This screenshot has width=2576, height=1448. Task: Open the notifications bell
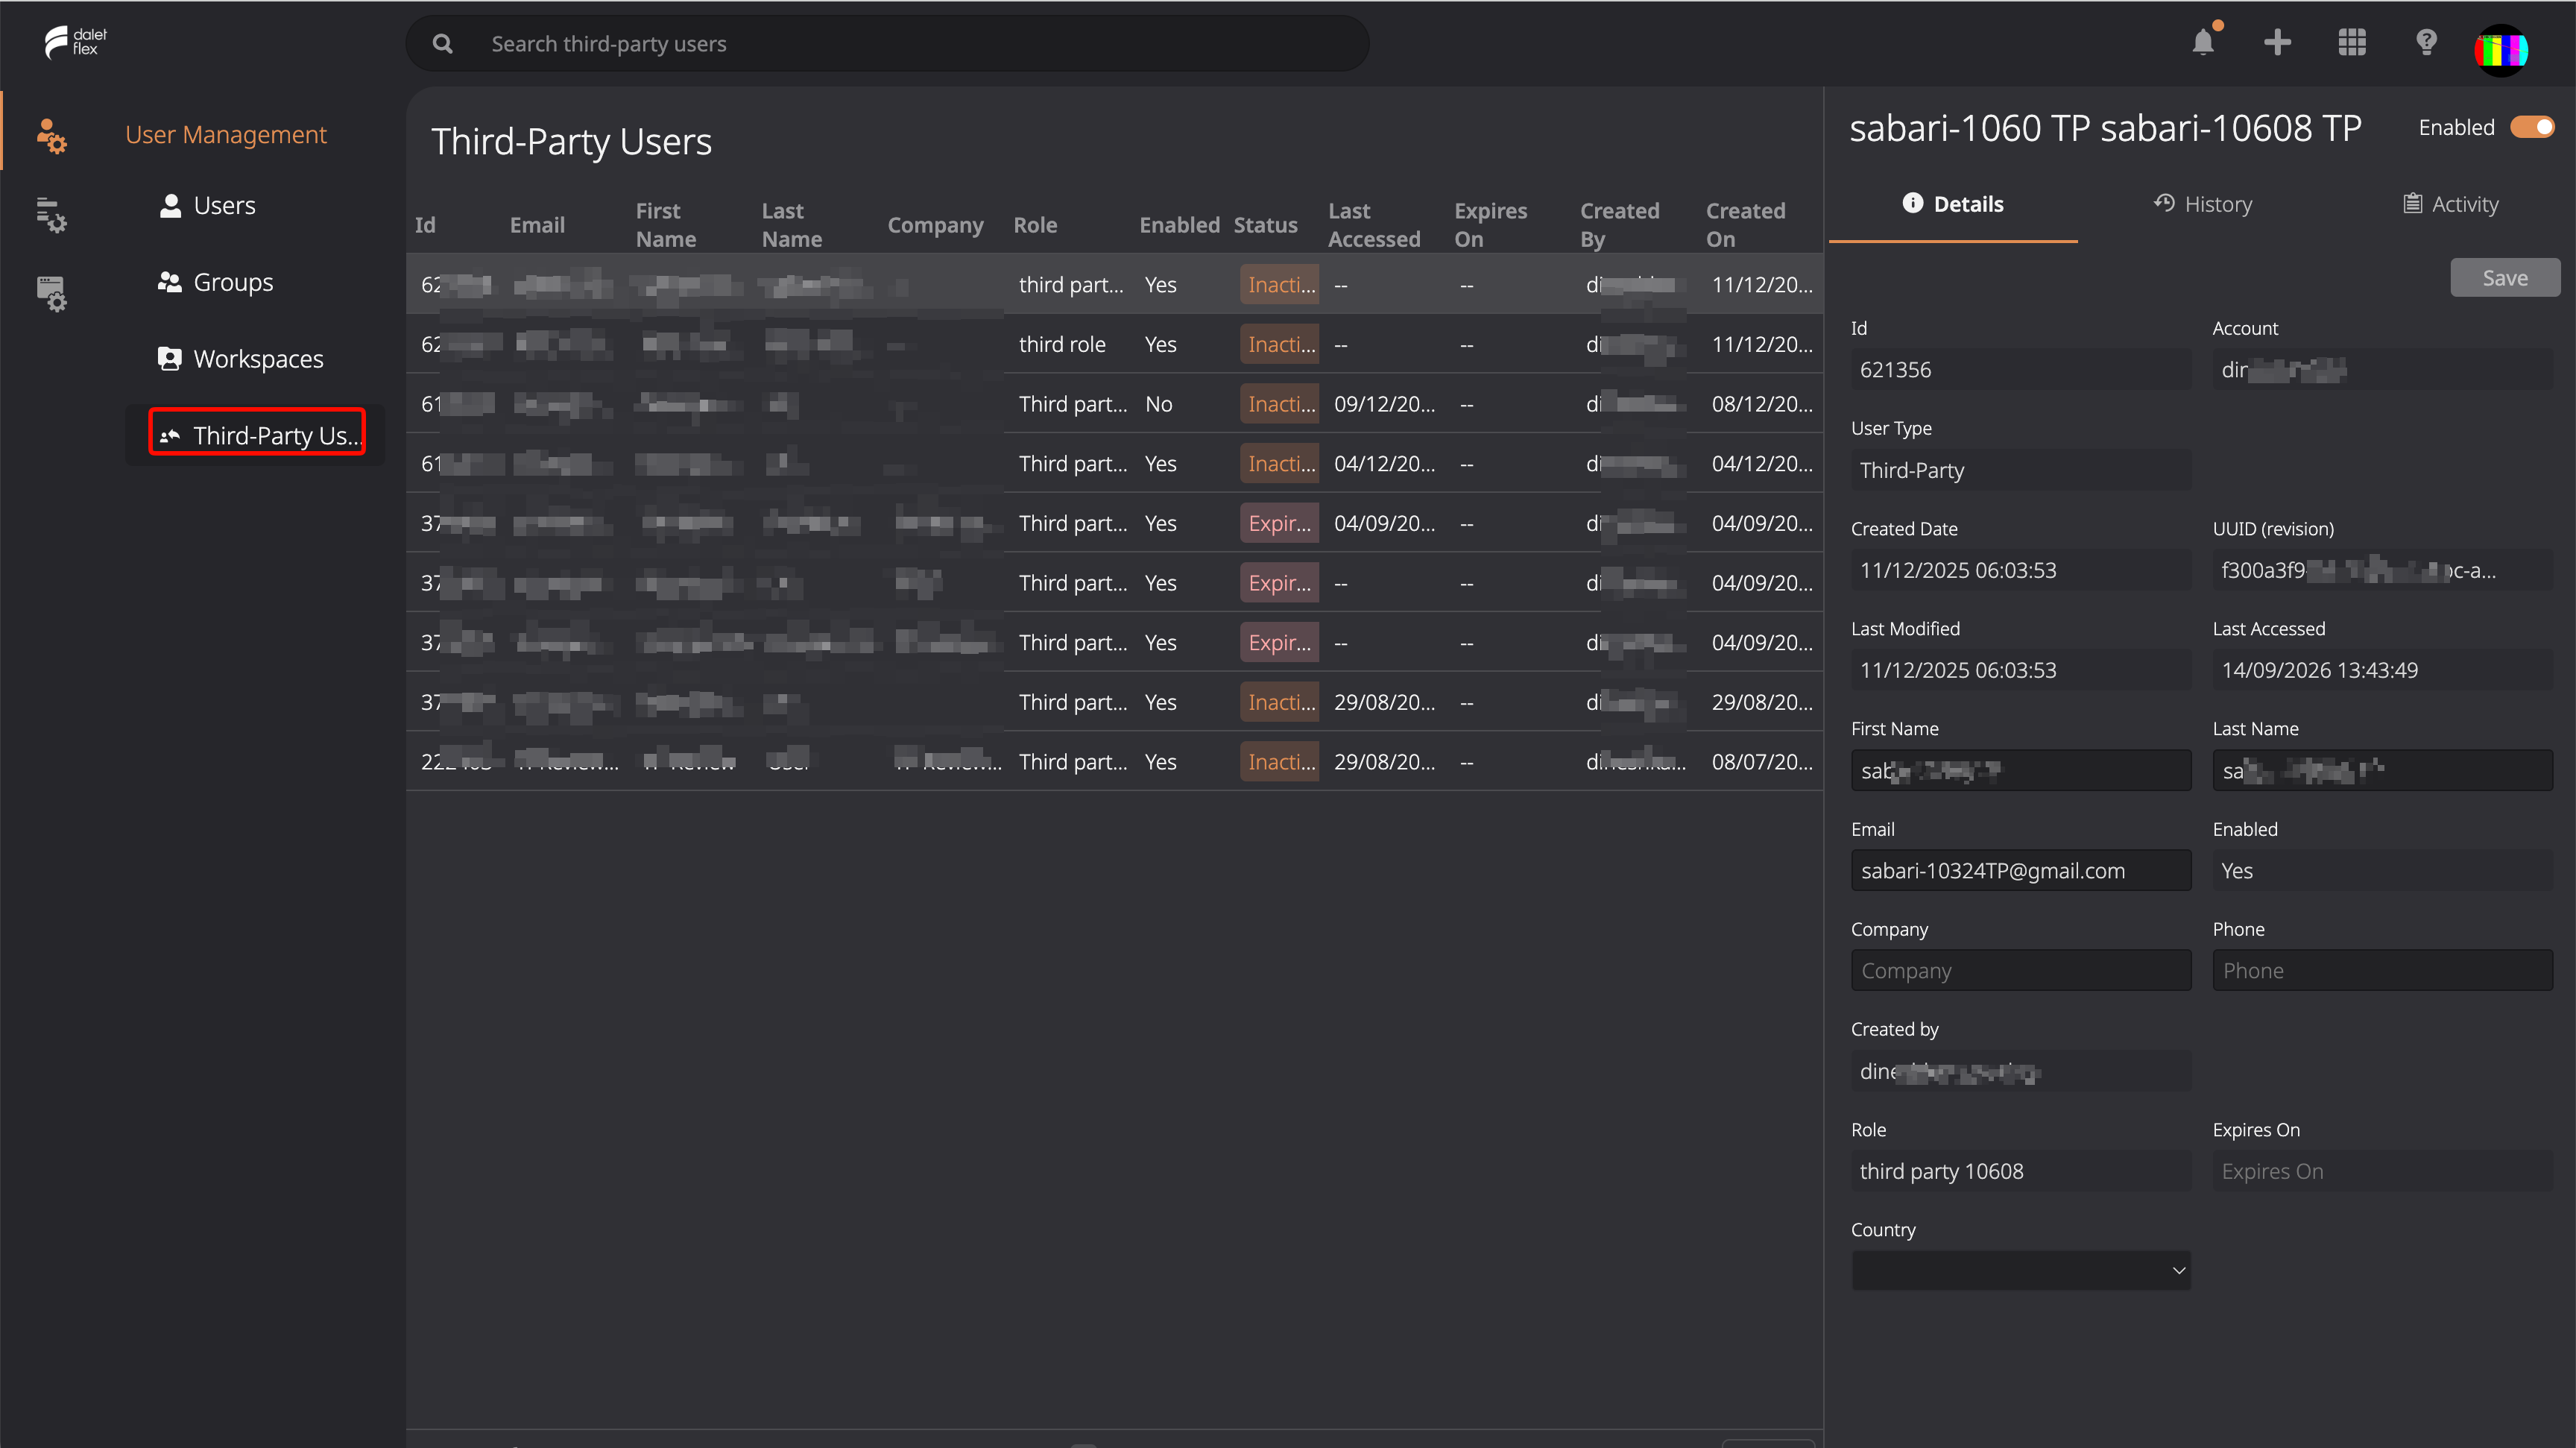point(2203,42)
